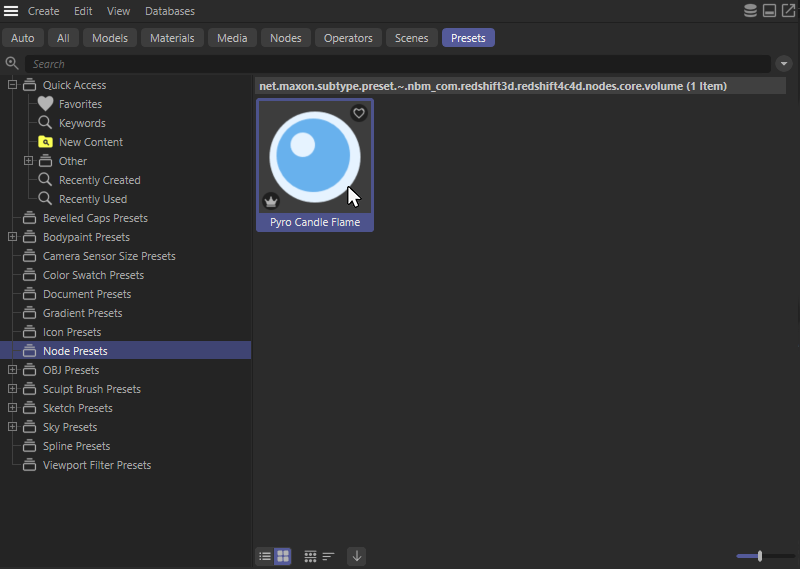Click the sort order lines icon
Image resolution: width=800 pixels, height=569 pixels.
328,556
